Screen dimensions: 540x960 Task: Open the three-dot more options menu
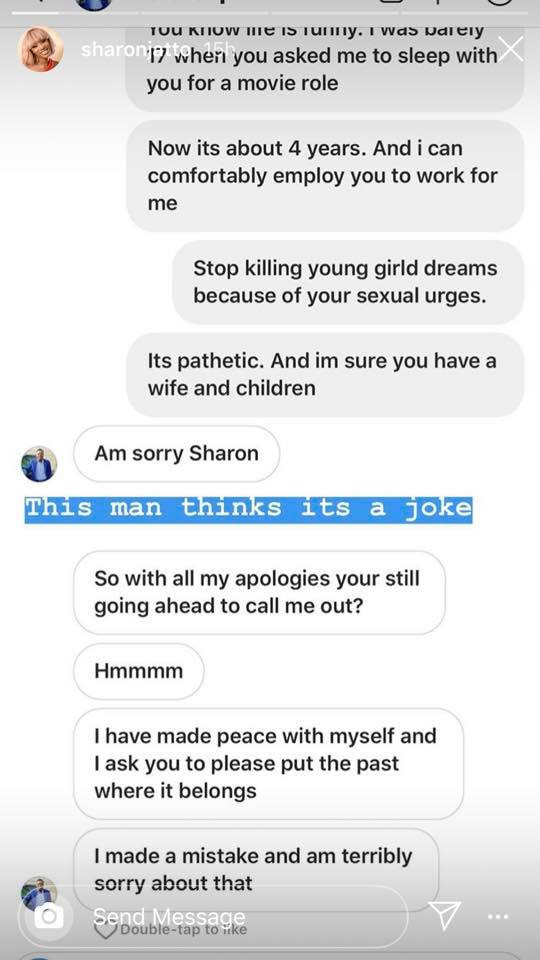498,917
